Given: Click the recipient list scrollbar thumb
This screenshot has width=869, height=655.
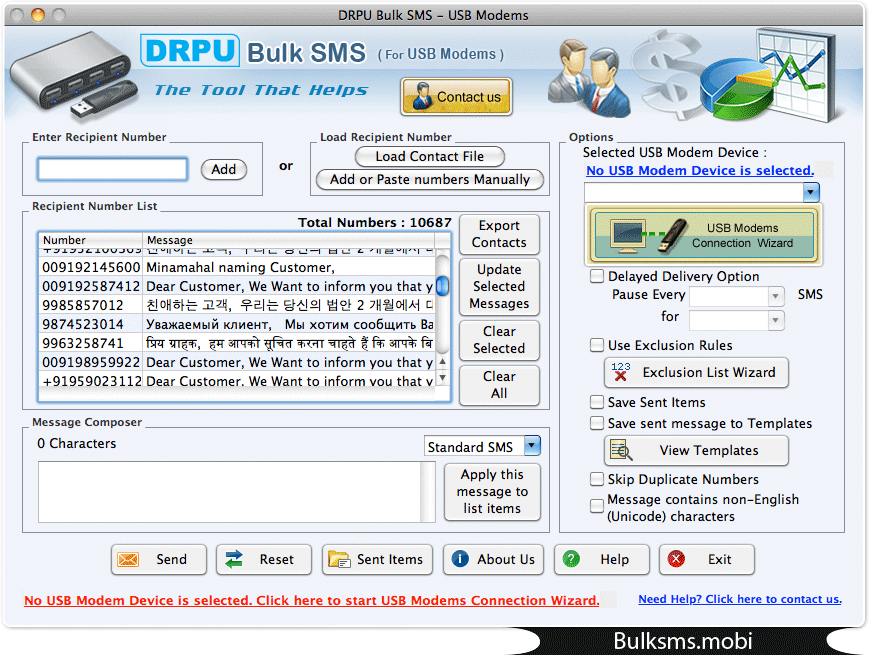Looking at the screenshot, I should [442, 286].
